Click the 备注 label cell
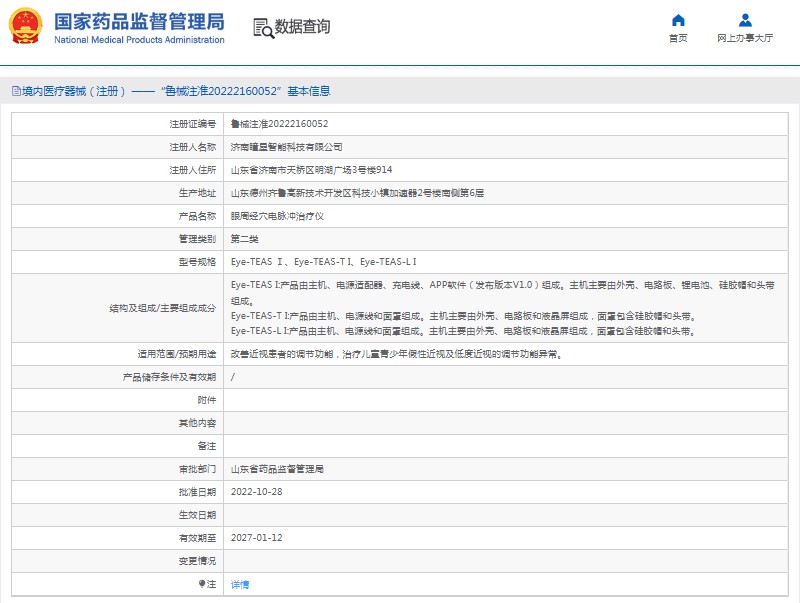This screenshot has width=800, height=603. click(x=117, y=446)
